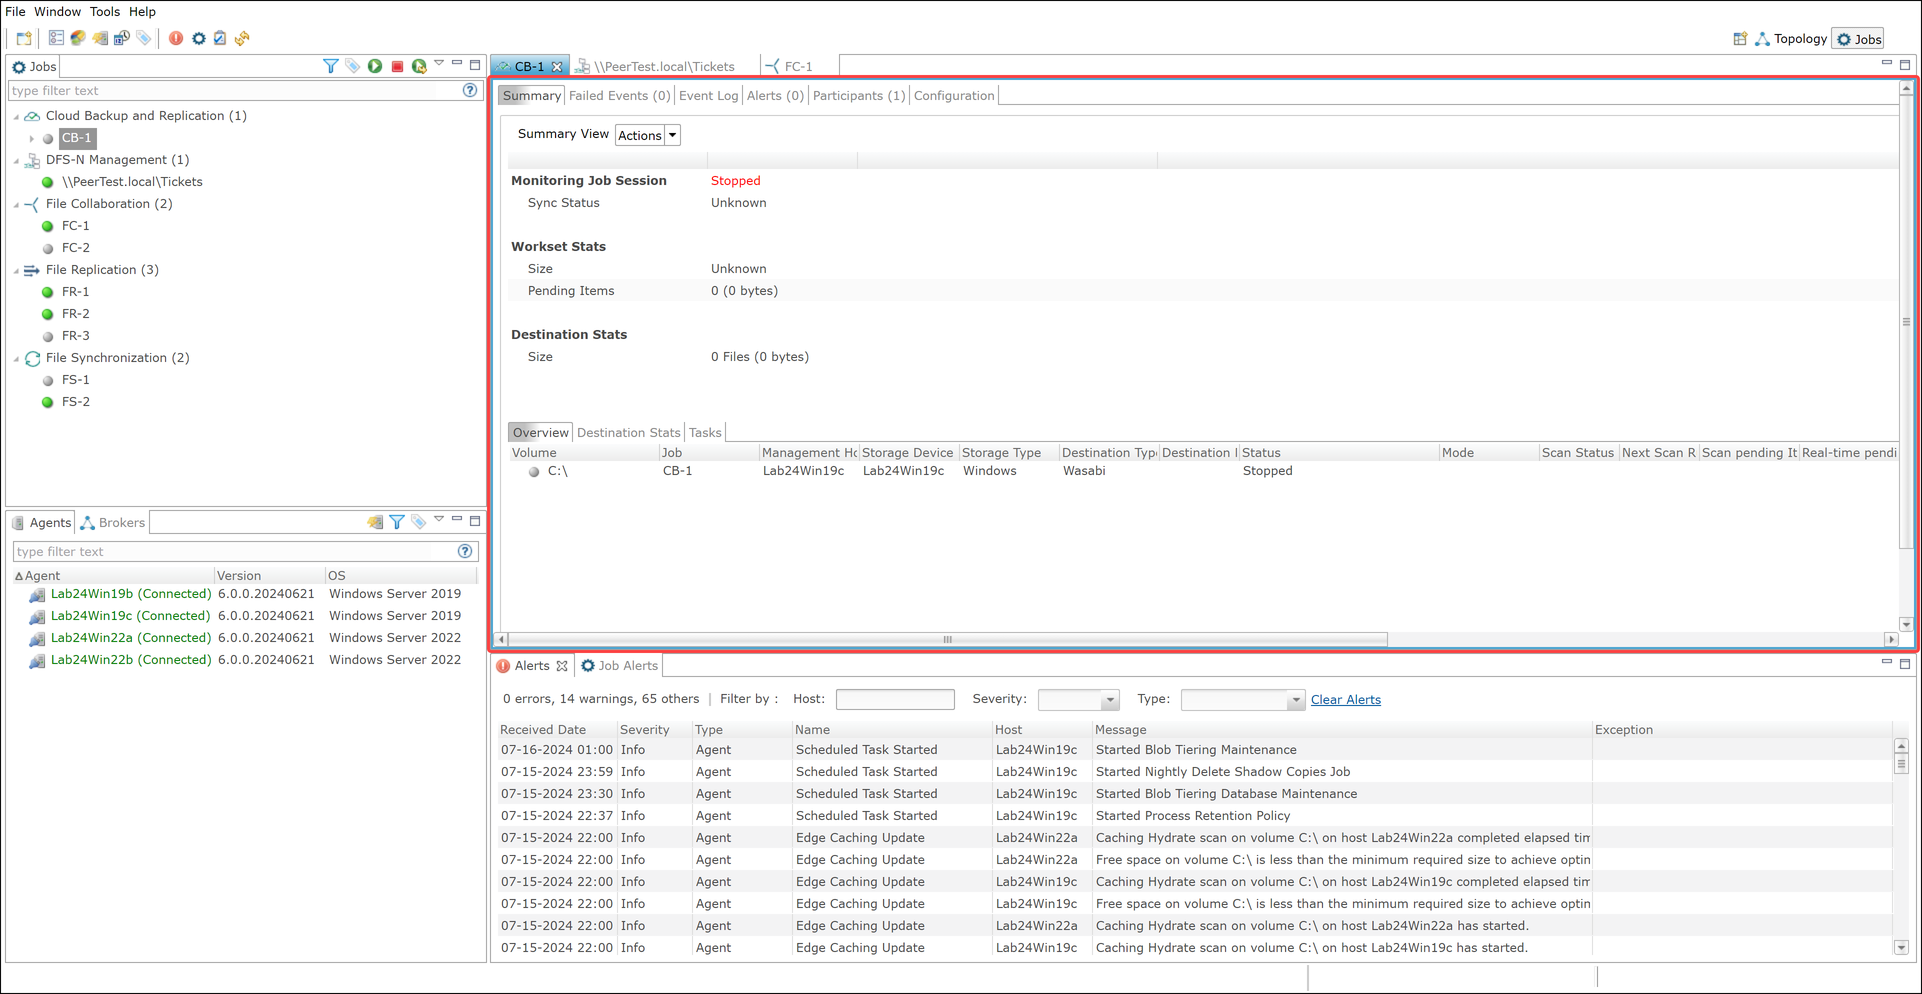This screenshot has width=1922, height=994.
Task: Click the gear icon in main toolbar
Action: (x=199, y=38)
